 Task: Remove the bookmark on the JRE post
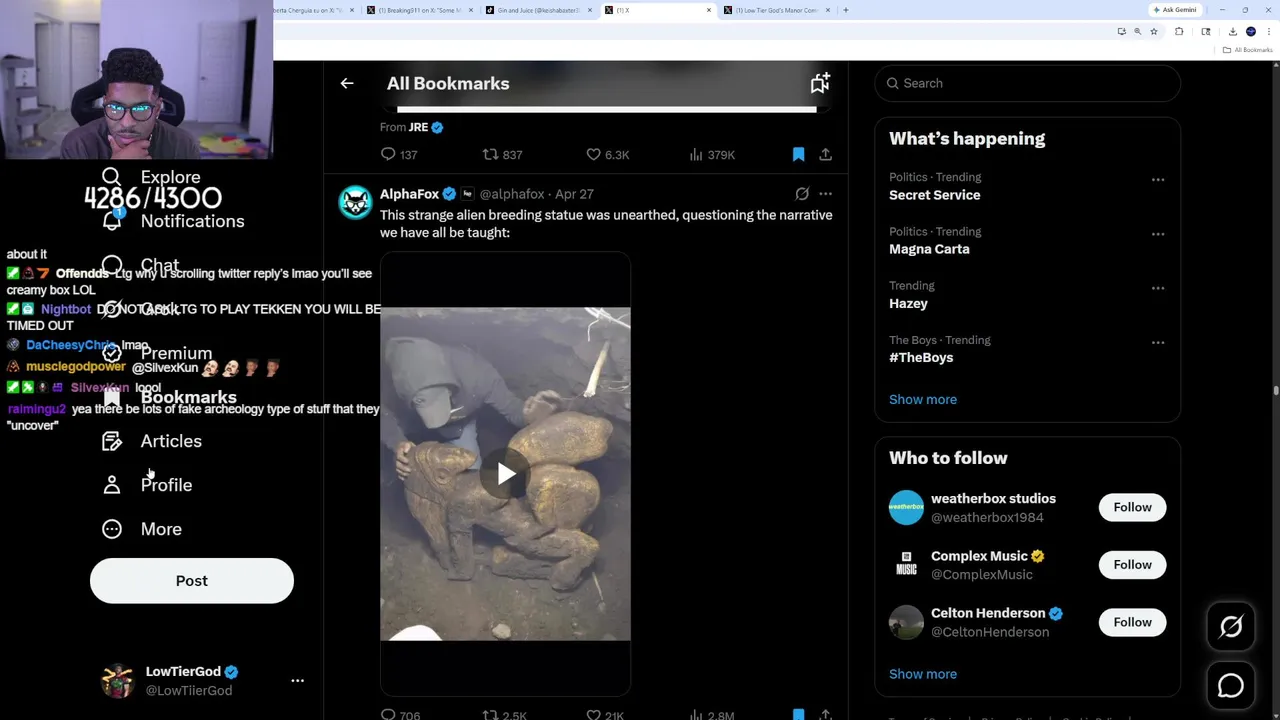click(798, 155)
